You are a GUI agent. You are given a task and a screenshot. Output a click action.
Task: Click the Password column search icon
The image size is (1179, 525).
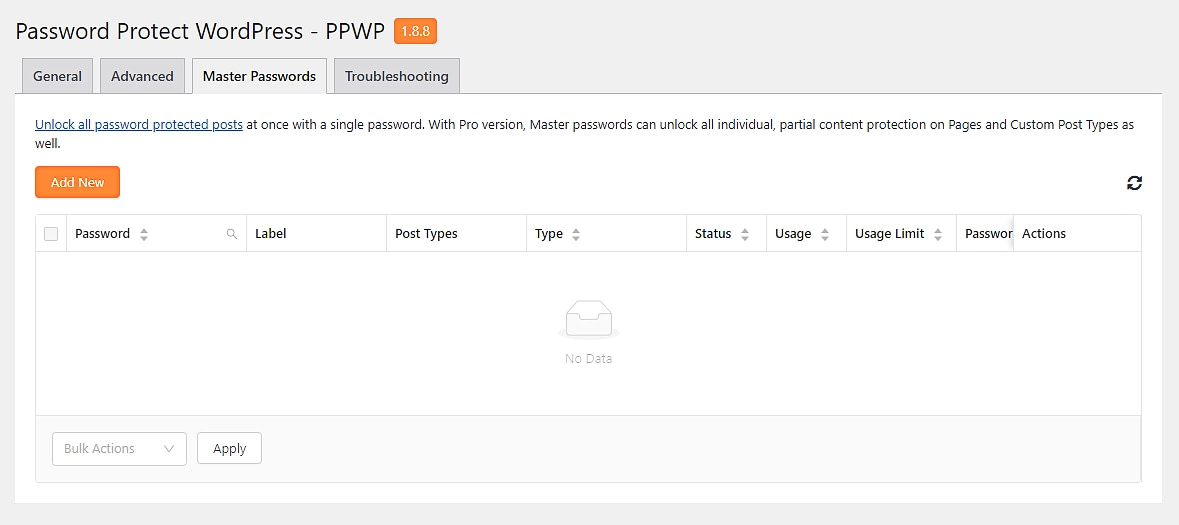pyautogui.click(x=232, y=234)
